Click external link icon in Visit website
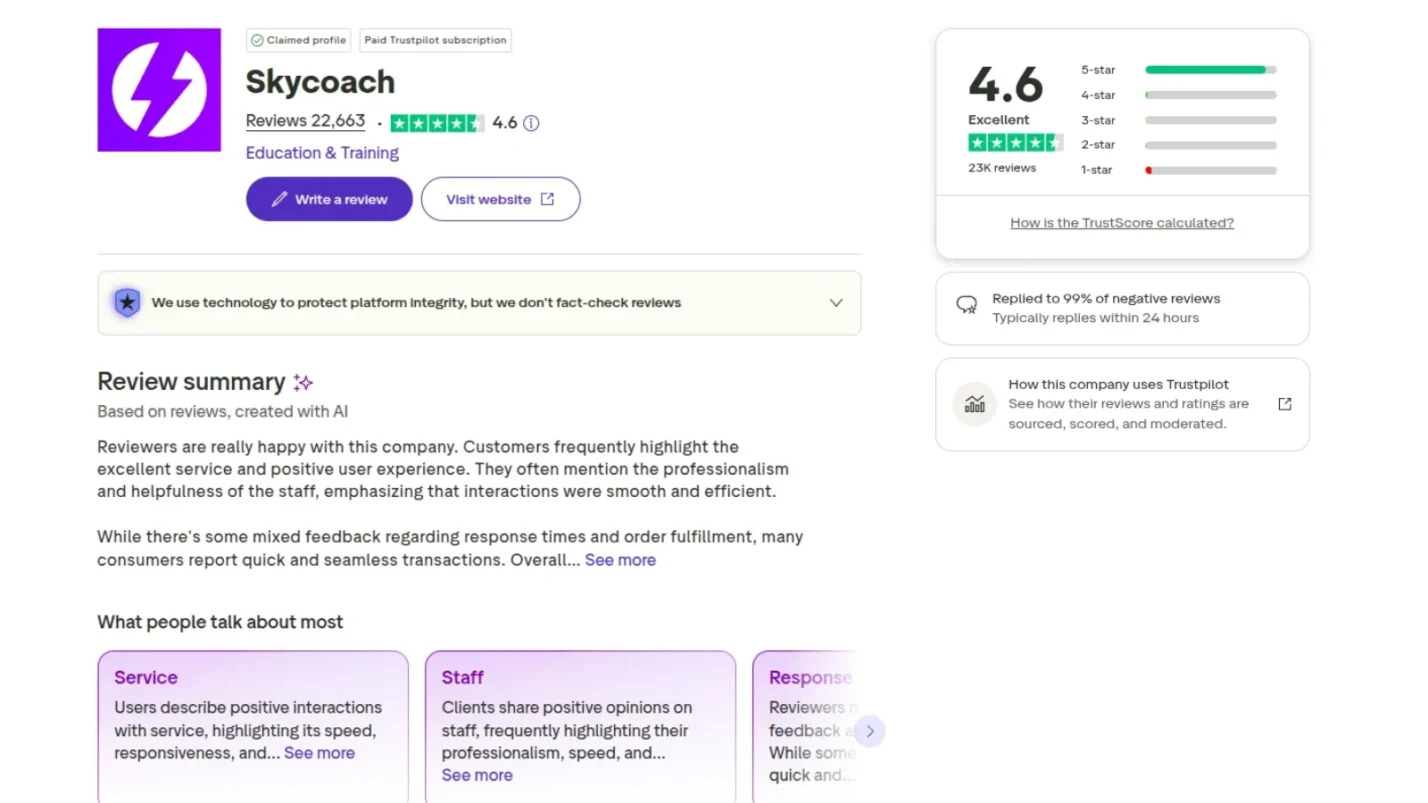1428x803 pixels. 547,199
